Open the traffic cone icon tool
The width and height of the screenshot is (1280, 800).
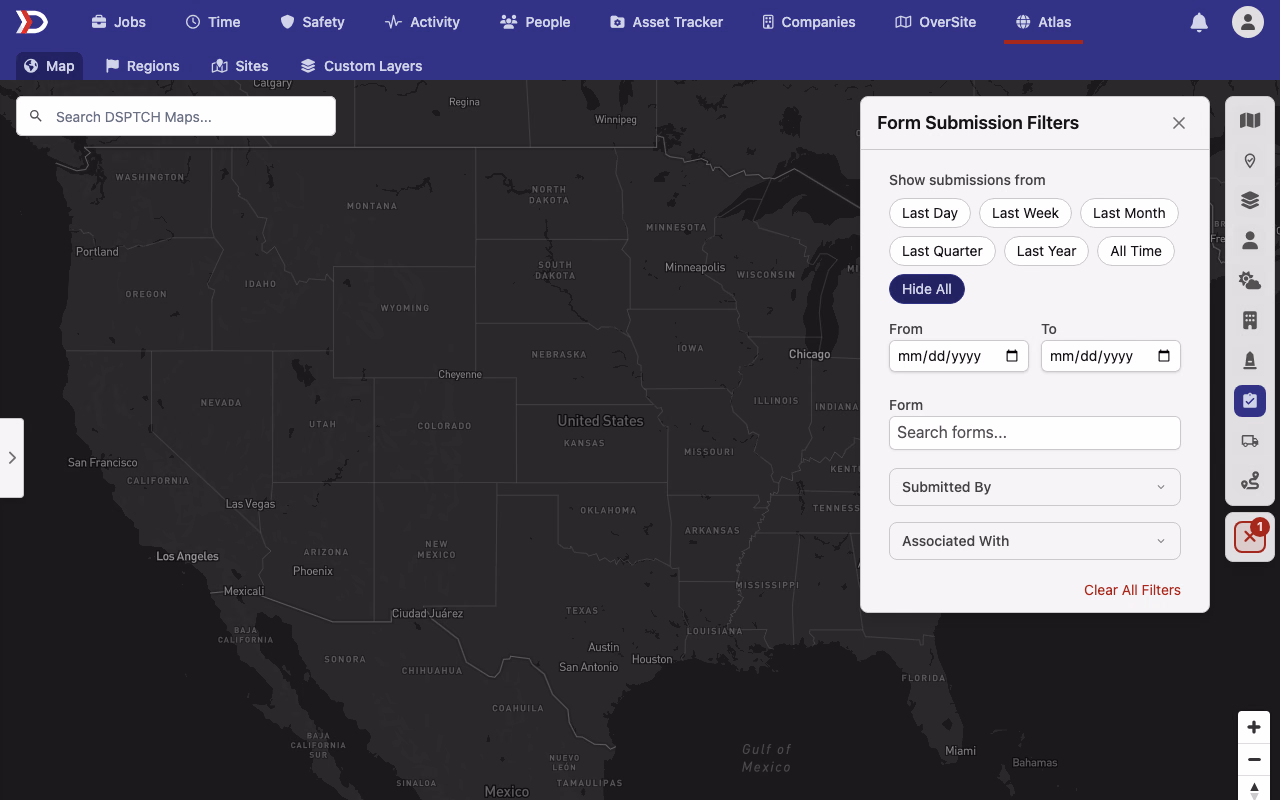[x=1250, y=361]
